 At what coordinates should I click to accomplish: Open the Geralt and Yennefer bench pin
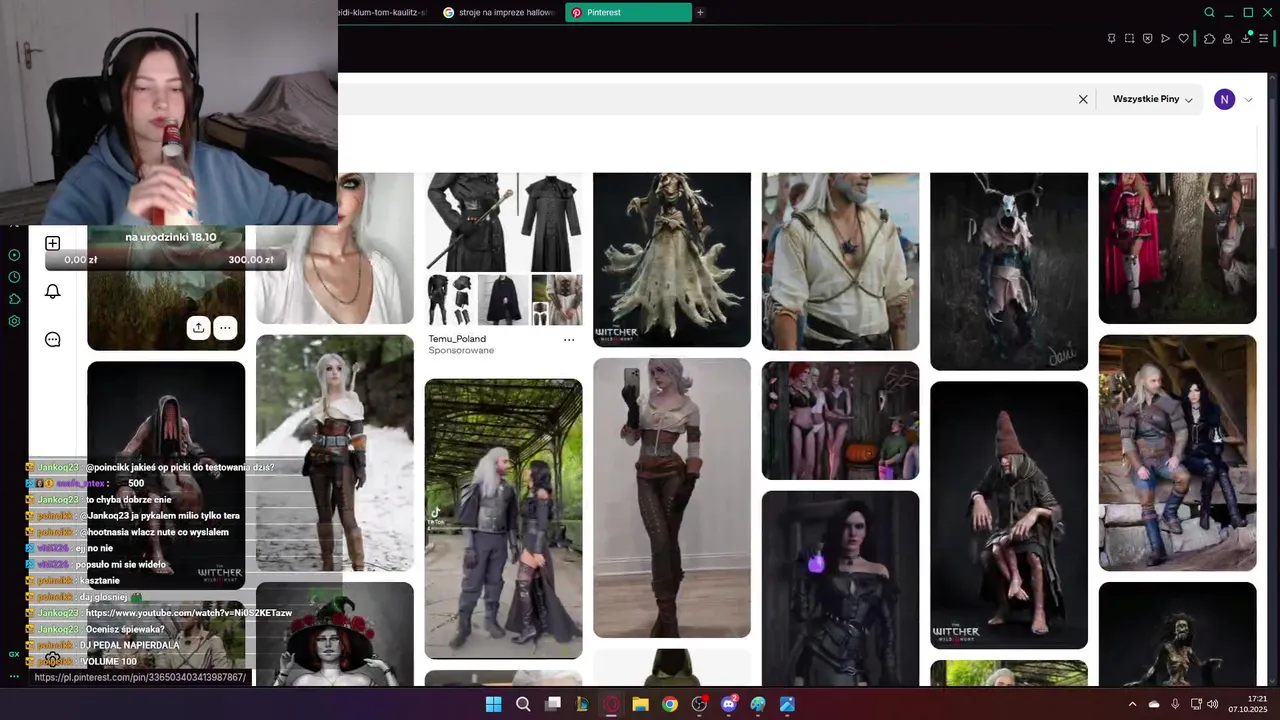click(1177, 453)
